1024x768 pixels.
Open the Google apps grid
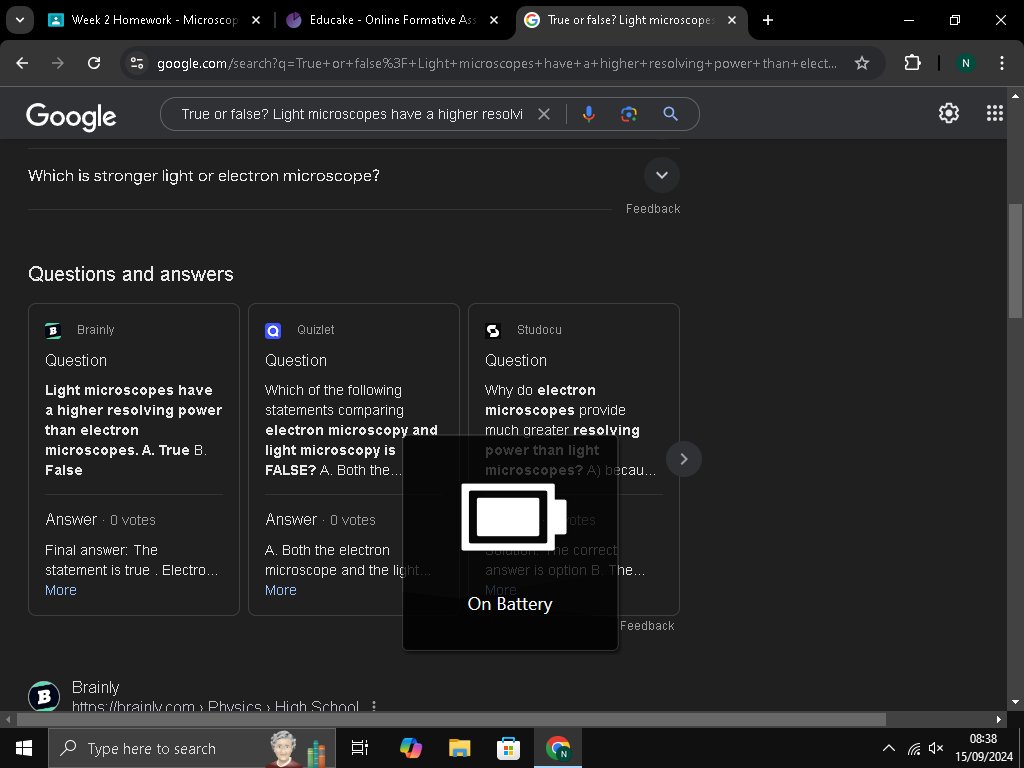pos(995,113)
